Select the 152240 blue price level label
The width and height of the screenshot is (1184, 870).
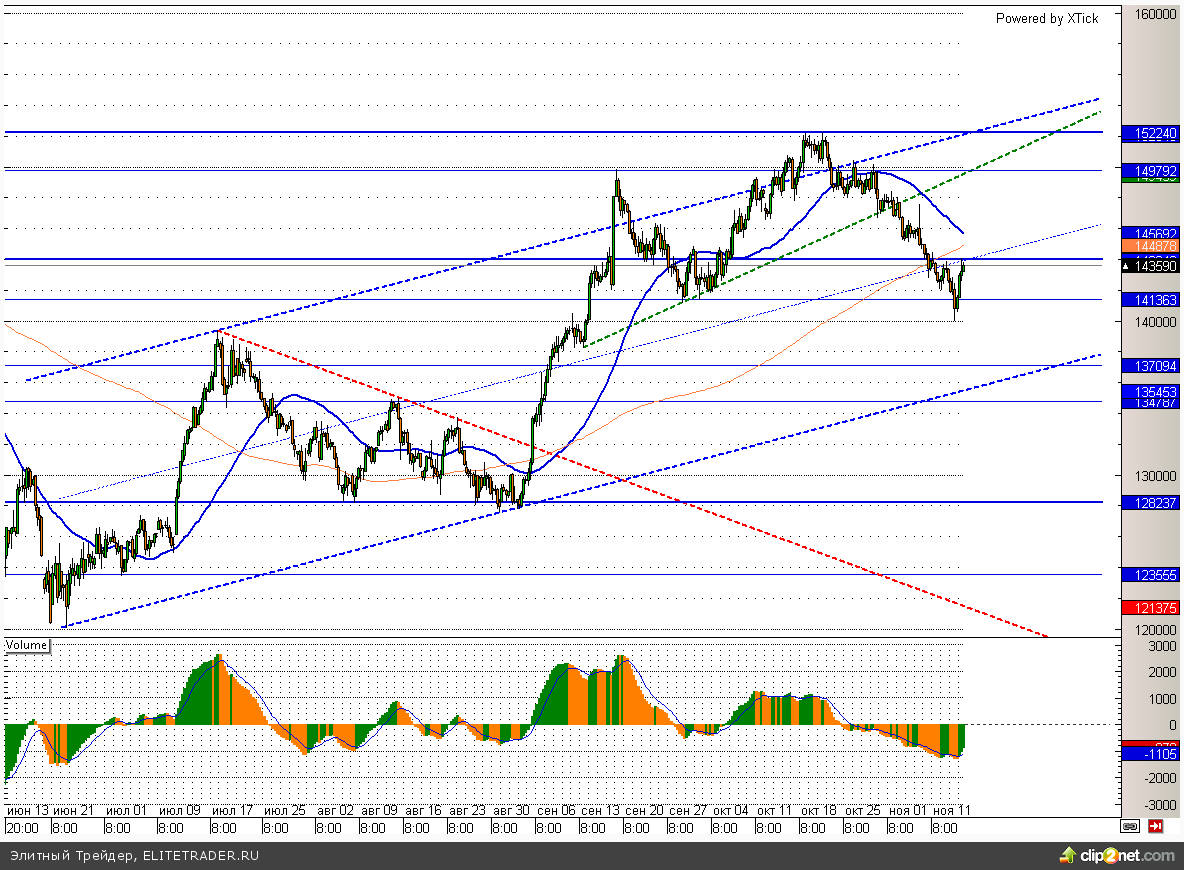pyautogui.click(x=1150, y=133)
